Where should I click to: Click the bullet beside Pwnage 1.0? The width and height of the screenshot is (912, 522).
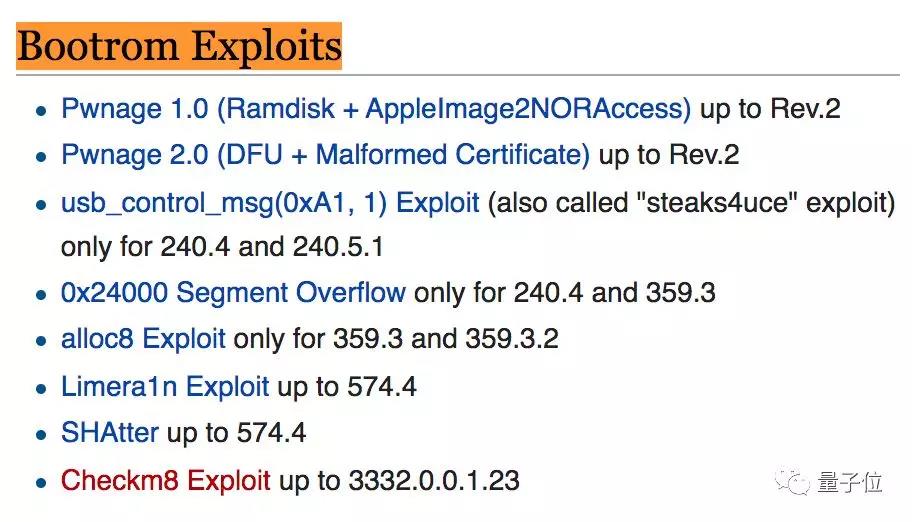(41, 111)
